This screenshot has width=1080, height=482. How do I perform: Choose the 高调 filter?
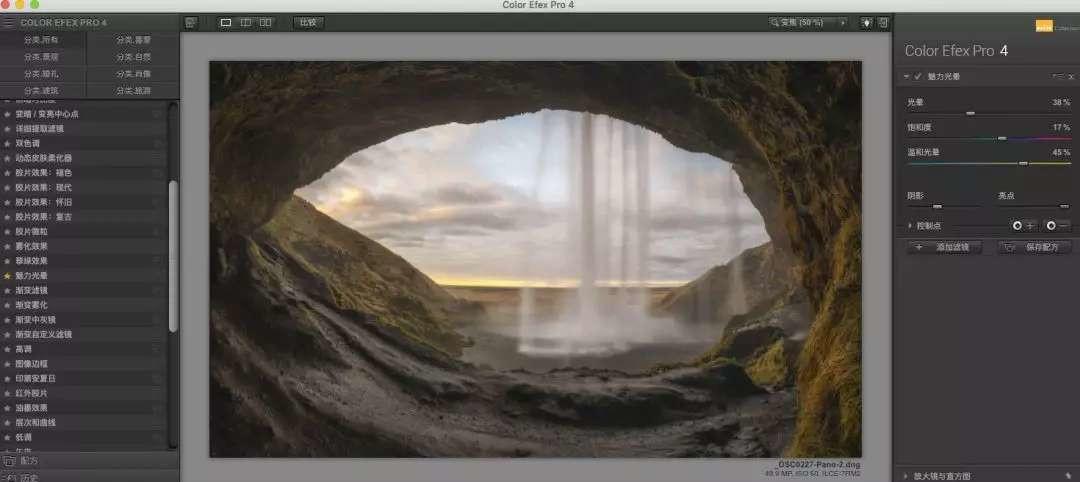pyautogui.click(x=83, y=349)
